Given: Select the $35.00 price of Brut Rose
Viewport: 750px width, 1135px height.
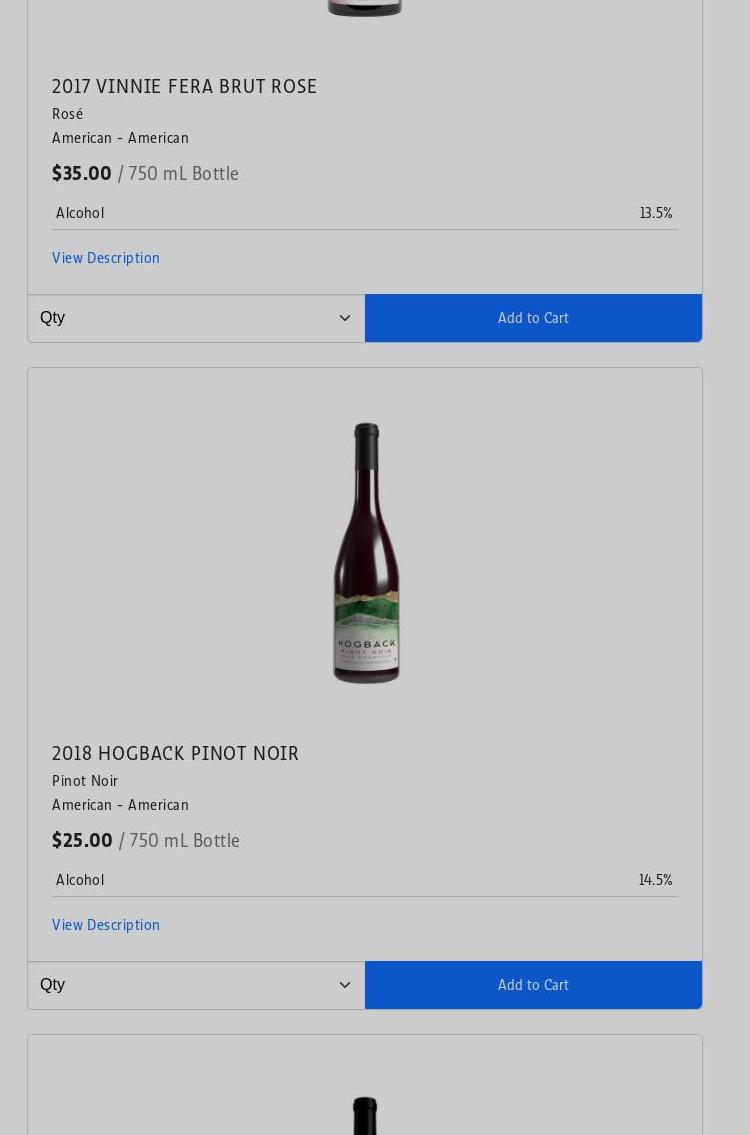Looking at the screenshot, I should [82, 174].
